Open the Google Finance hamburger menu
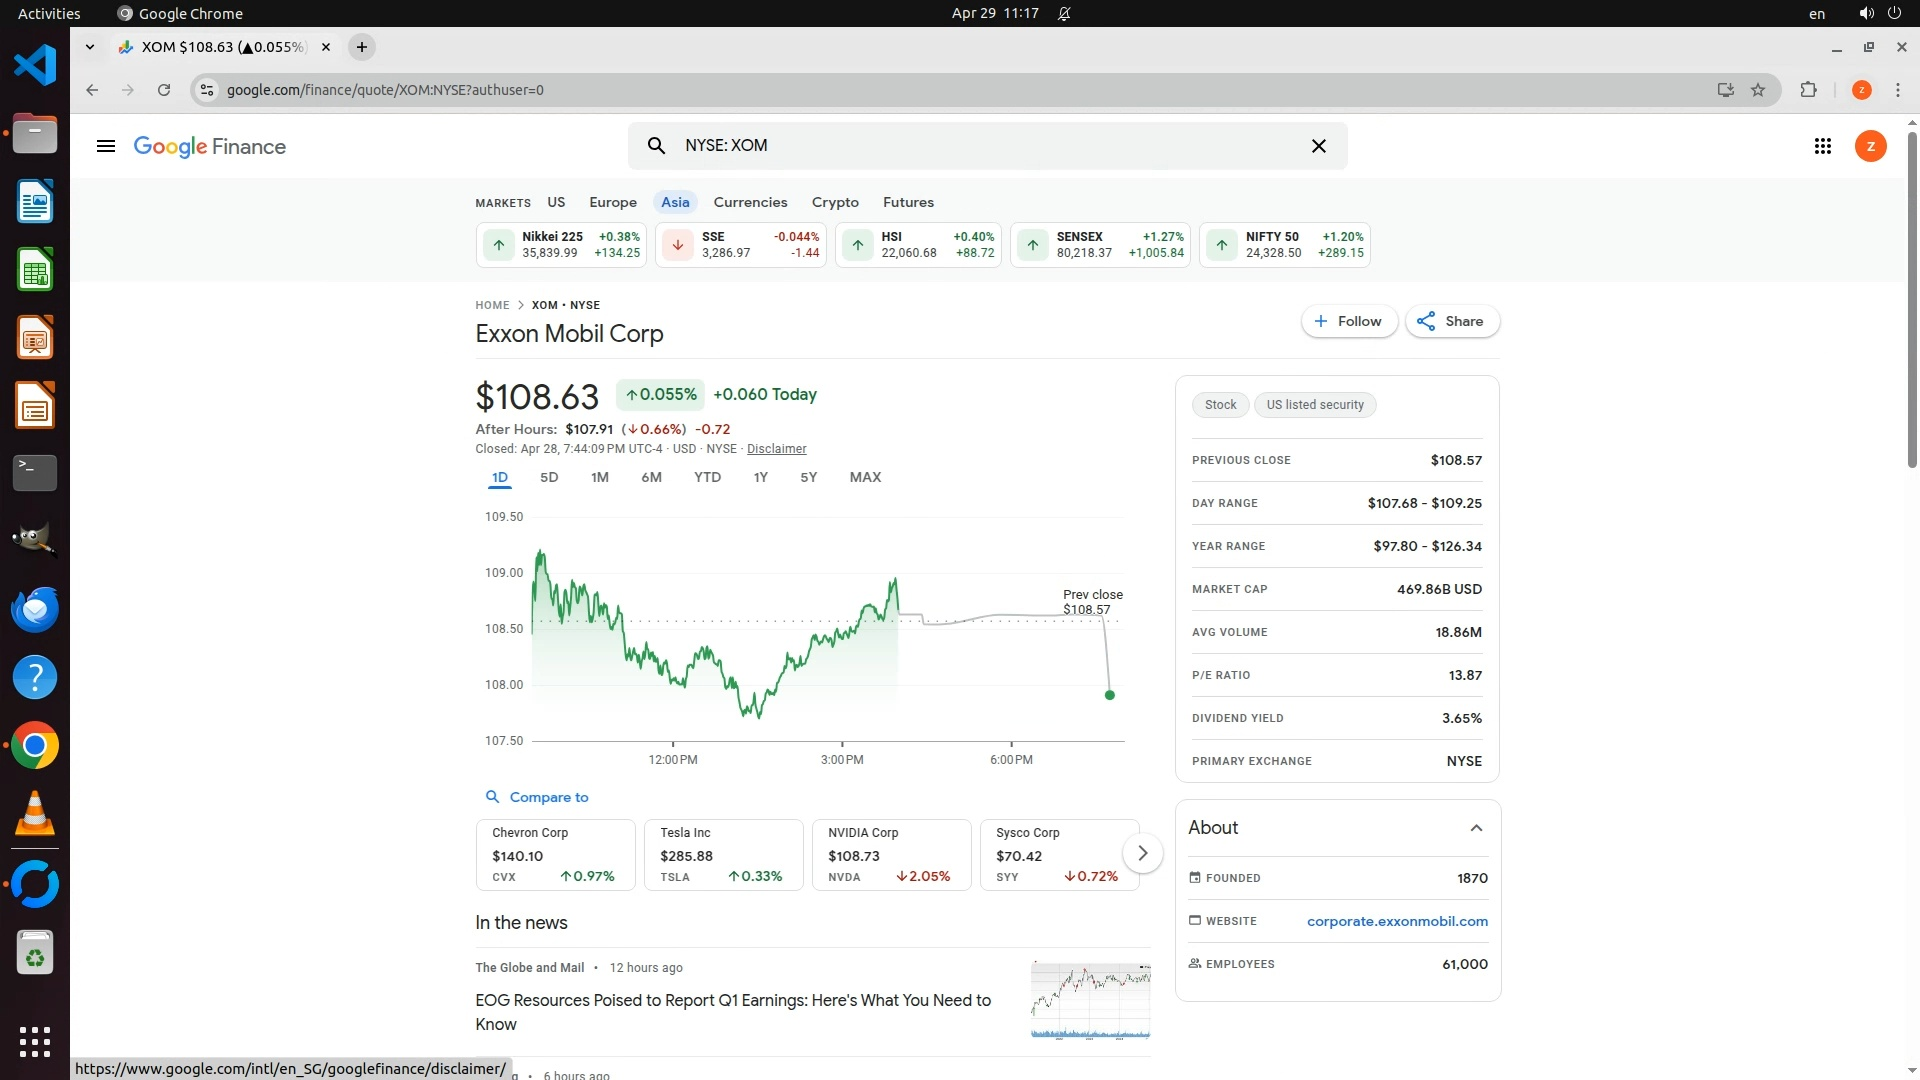 105,146
